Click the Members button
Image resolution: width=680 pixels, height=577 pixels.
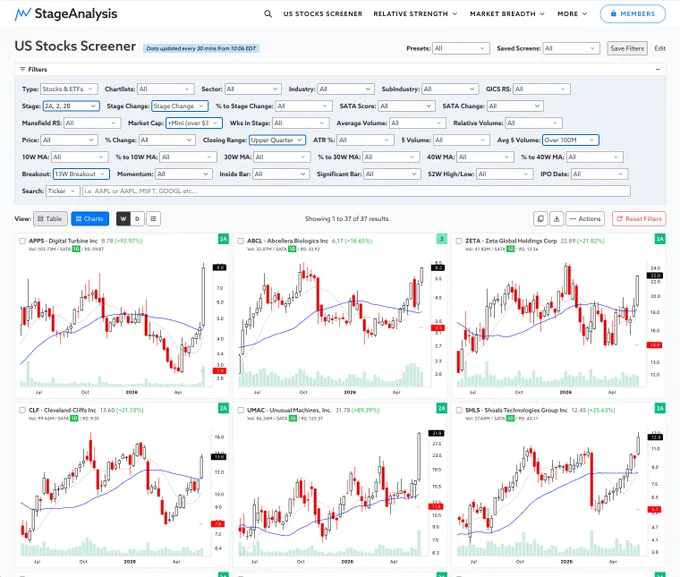point(633,14)
